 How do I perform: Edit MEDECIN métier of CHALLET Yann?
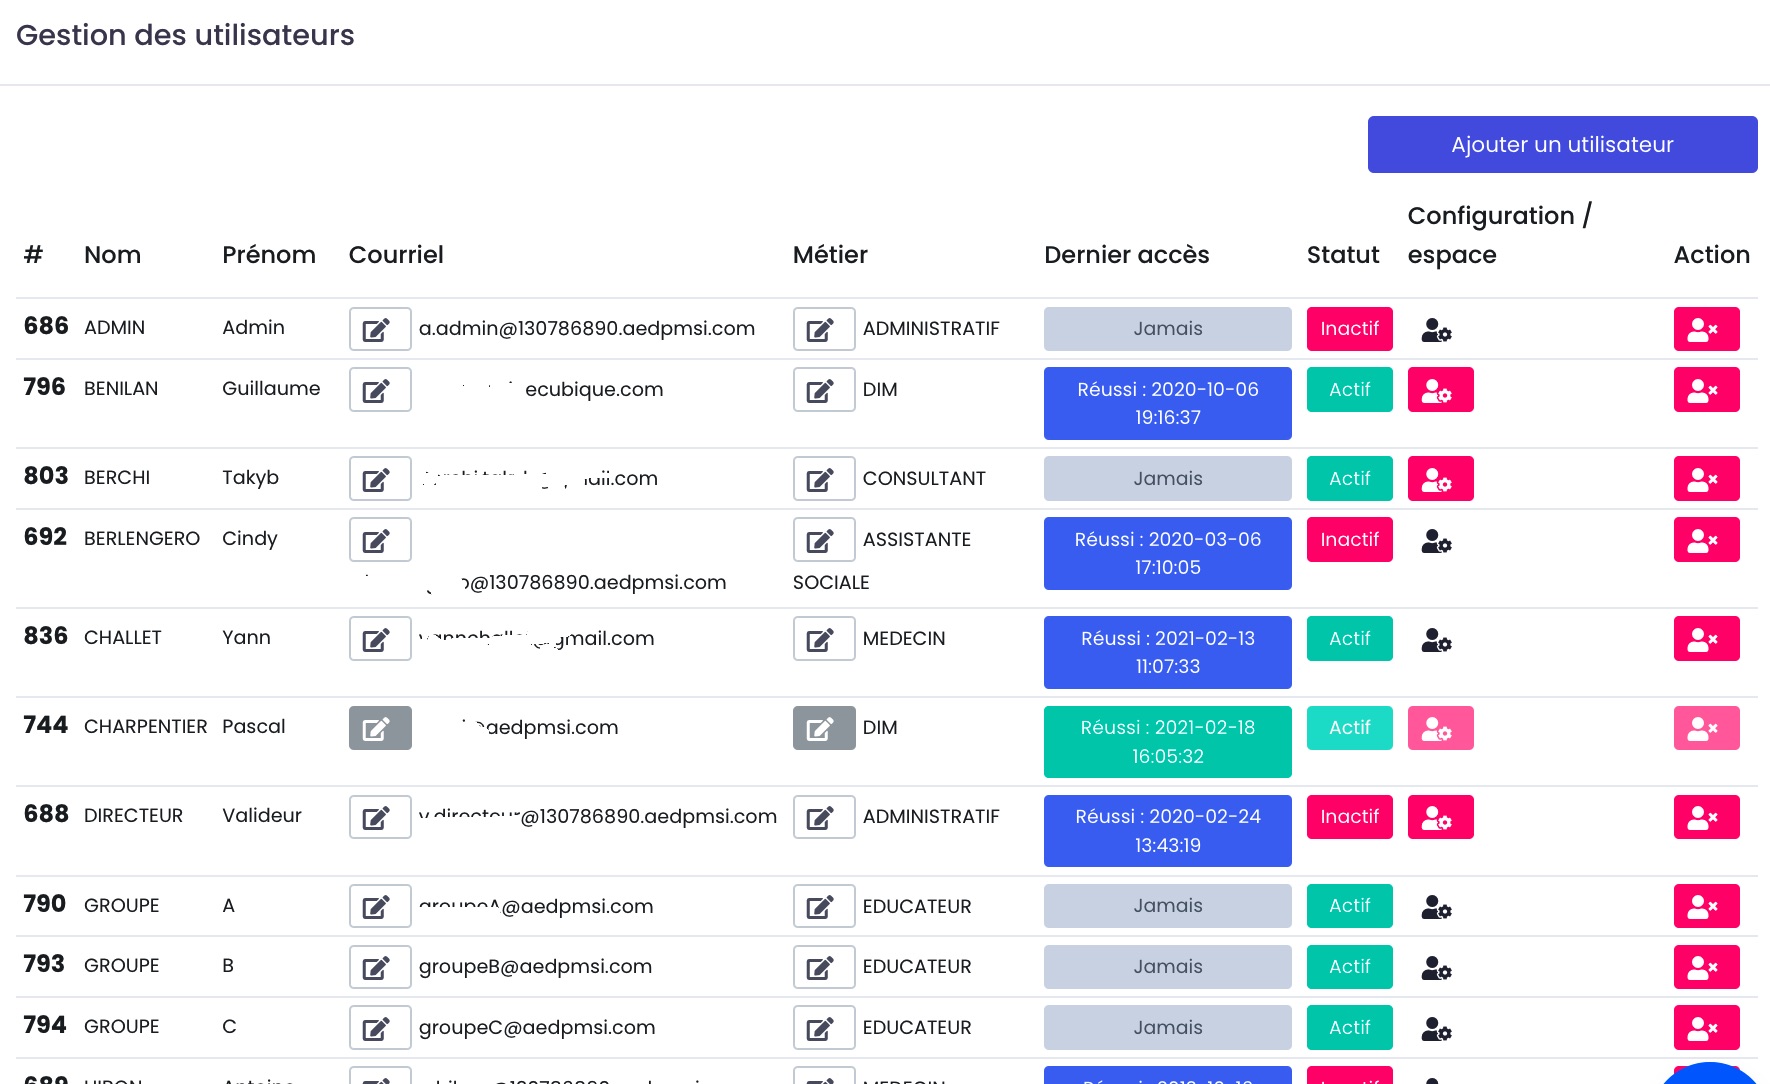[x=824, y=639]
